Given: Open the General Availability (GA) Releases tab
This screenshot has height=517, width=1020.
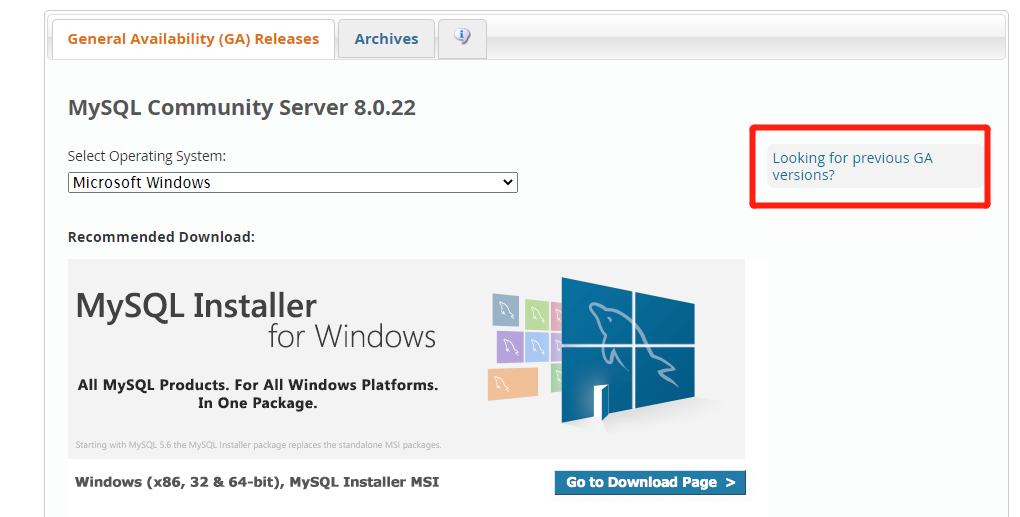Looking at the screenshot, I should point(193,39).
